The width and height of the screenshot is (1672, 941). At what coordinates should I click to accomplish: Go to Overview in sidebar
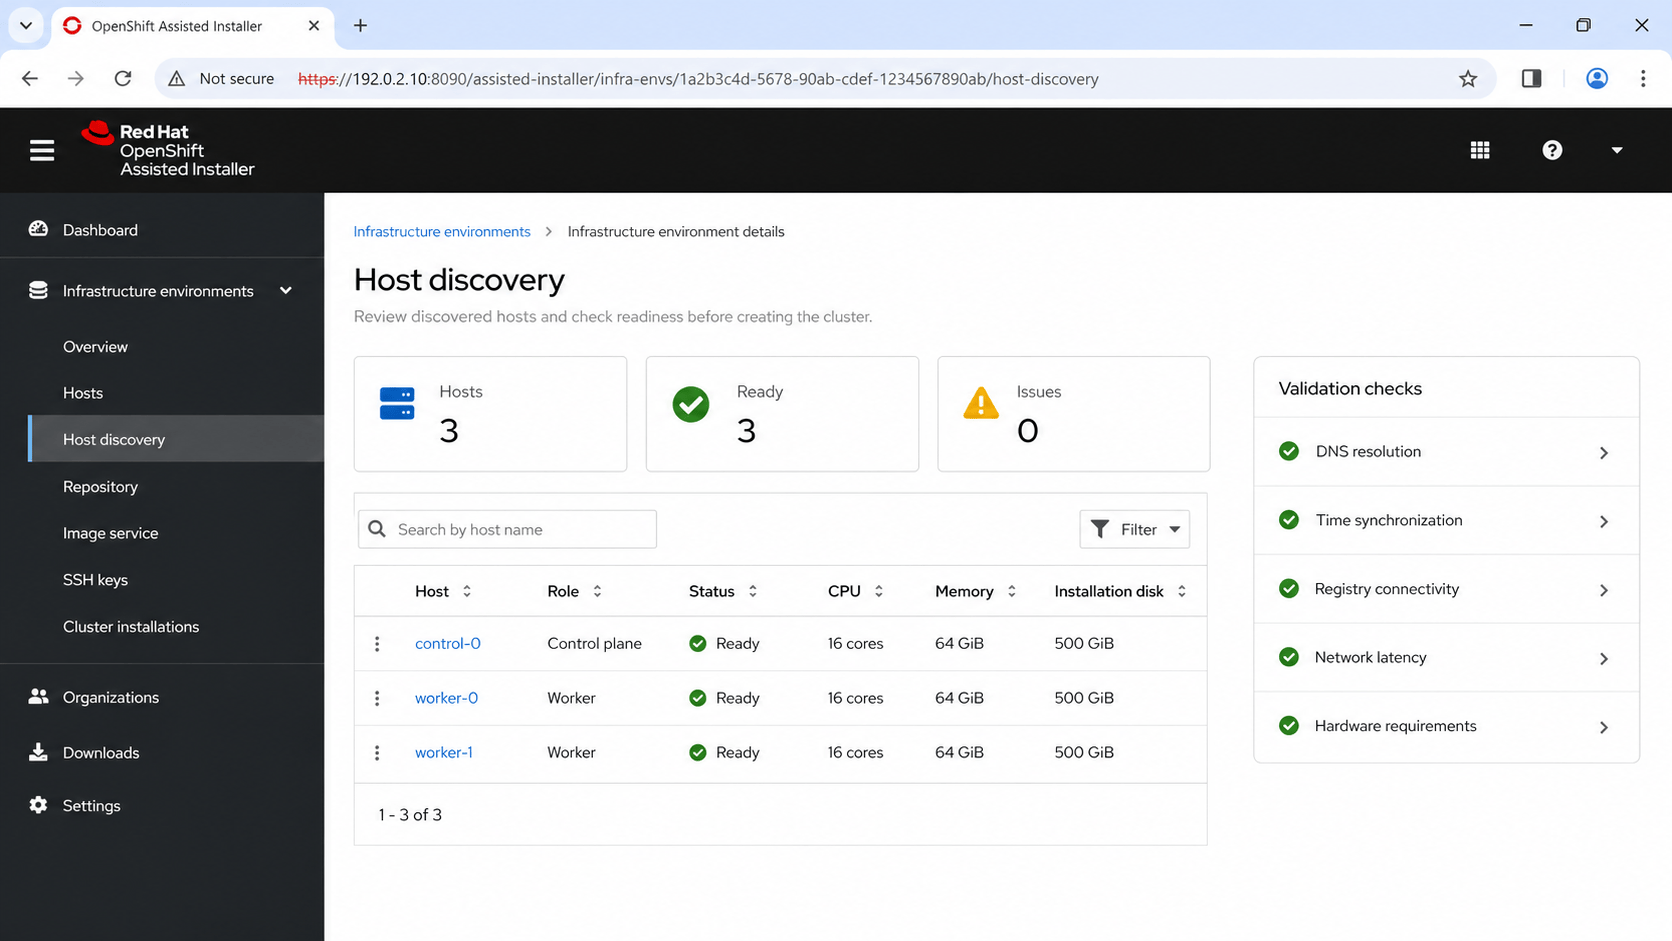tap(95, 347)
